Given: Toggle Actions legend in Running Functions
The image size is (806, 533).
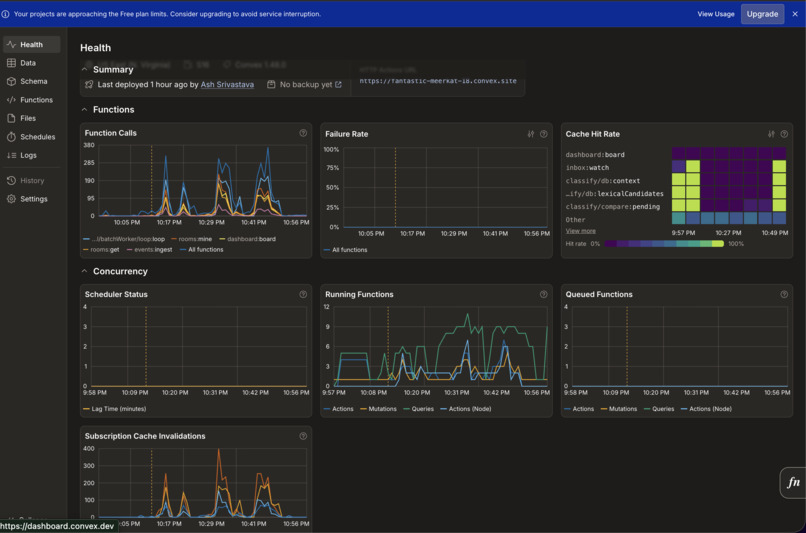Looking at the screenshot, I should (339, 409).
